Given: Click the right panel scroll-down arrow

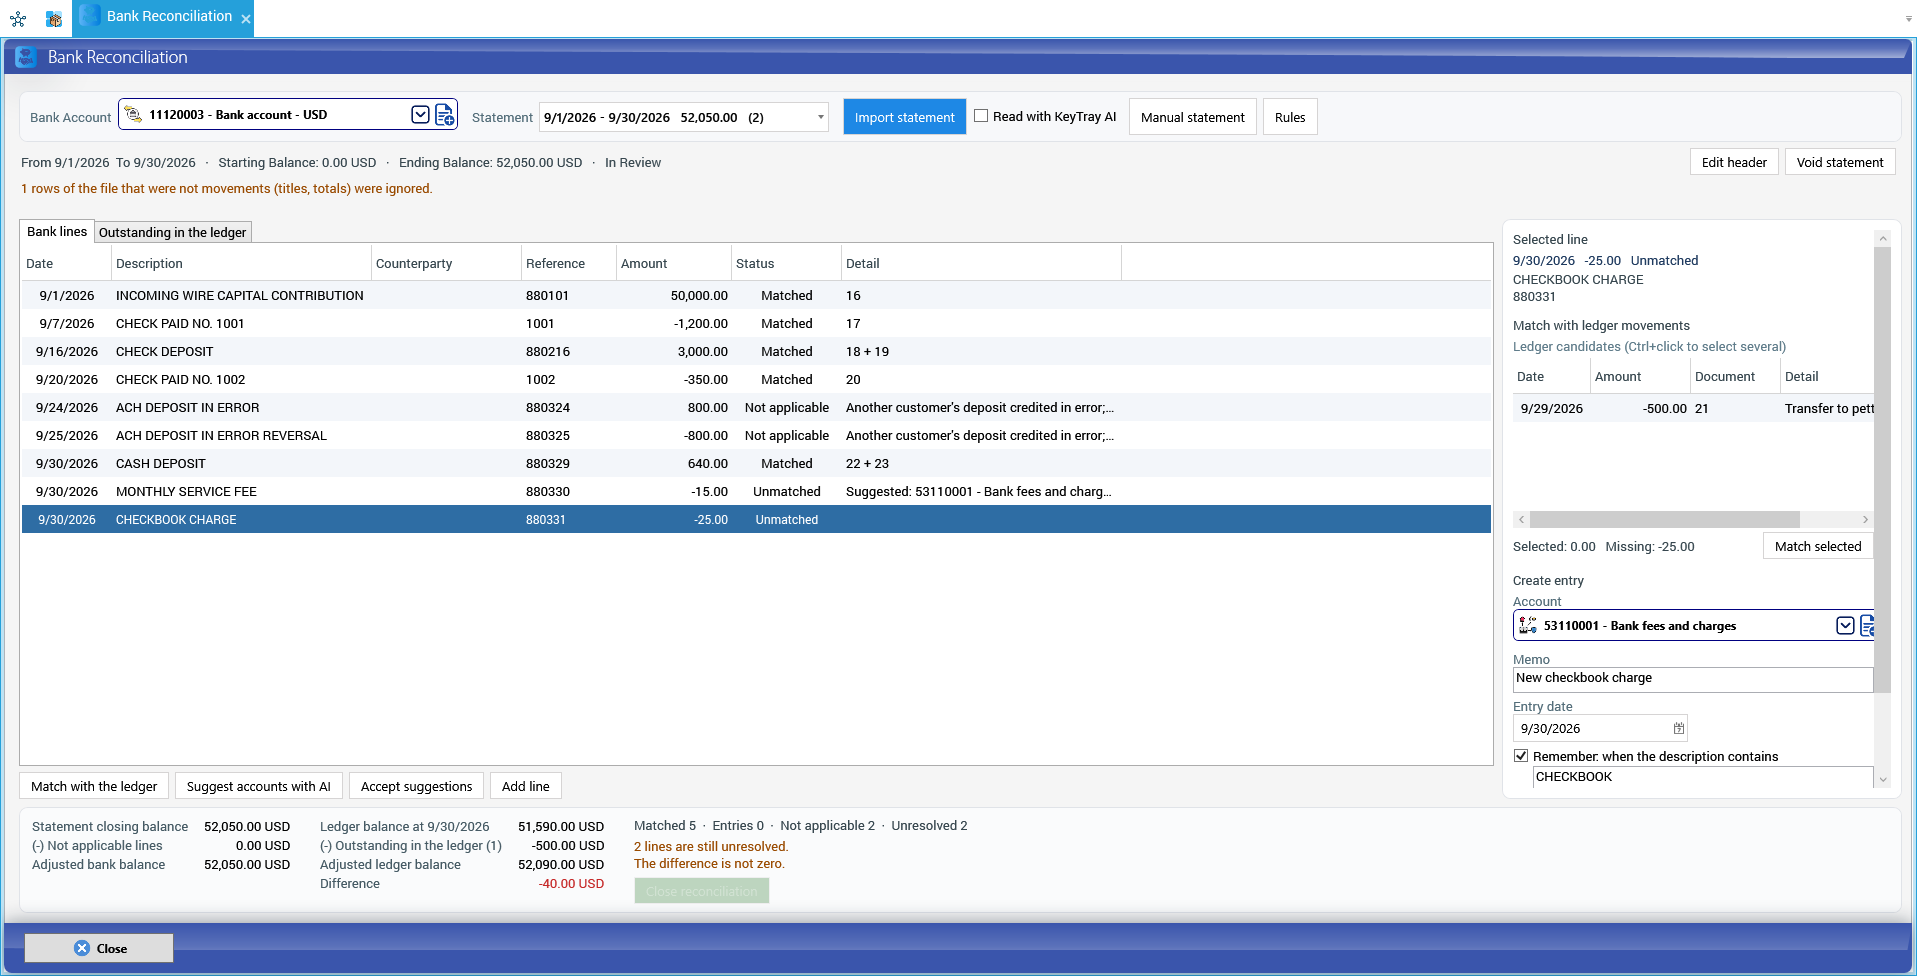Looking at the screenshot, I should [x=1883, y=780].
